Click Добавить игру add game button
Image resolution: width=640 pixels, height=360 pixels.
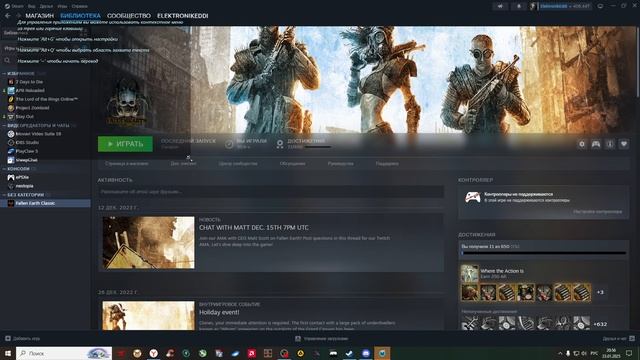coord(22,338)
